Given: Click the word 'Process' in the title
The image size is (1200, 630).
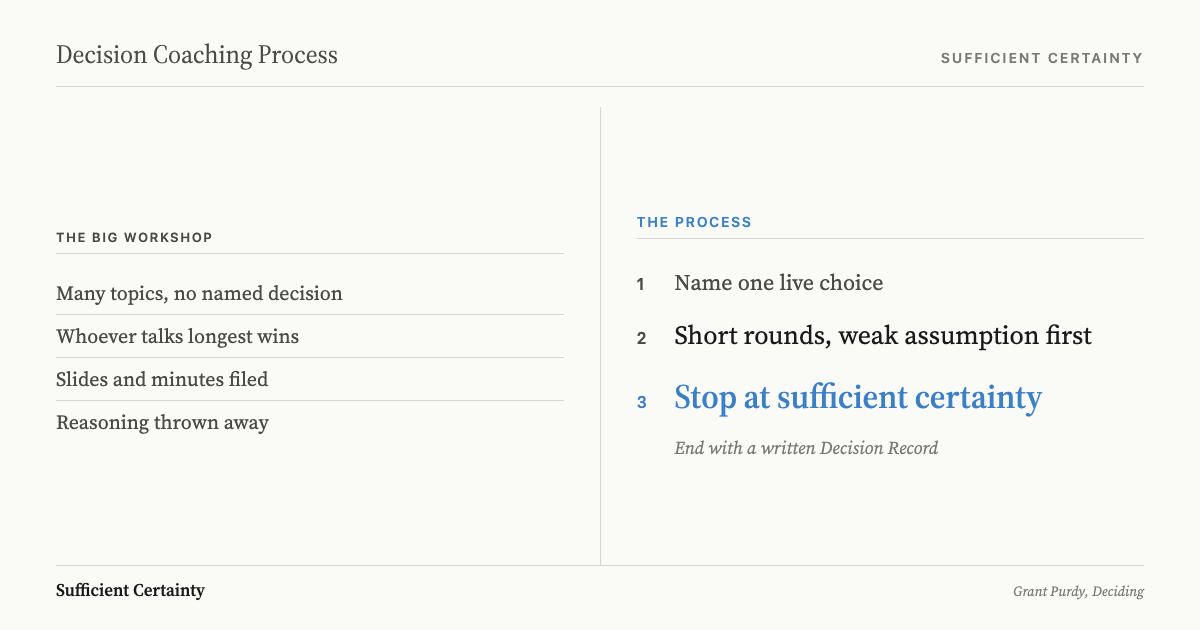Looking at the screenshot, I should coord(298,55).
